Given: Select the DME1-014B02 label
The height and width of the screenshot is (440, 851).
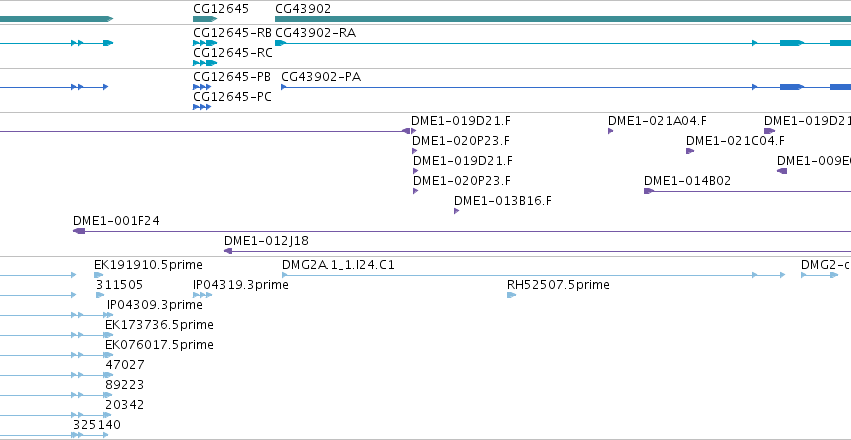Looking at the screenshot, I should (x=688, y=181).
